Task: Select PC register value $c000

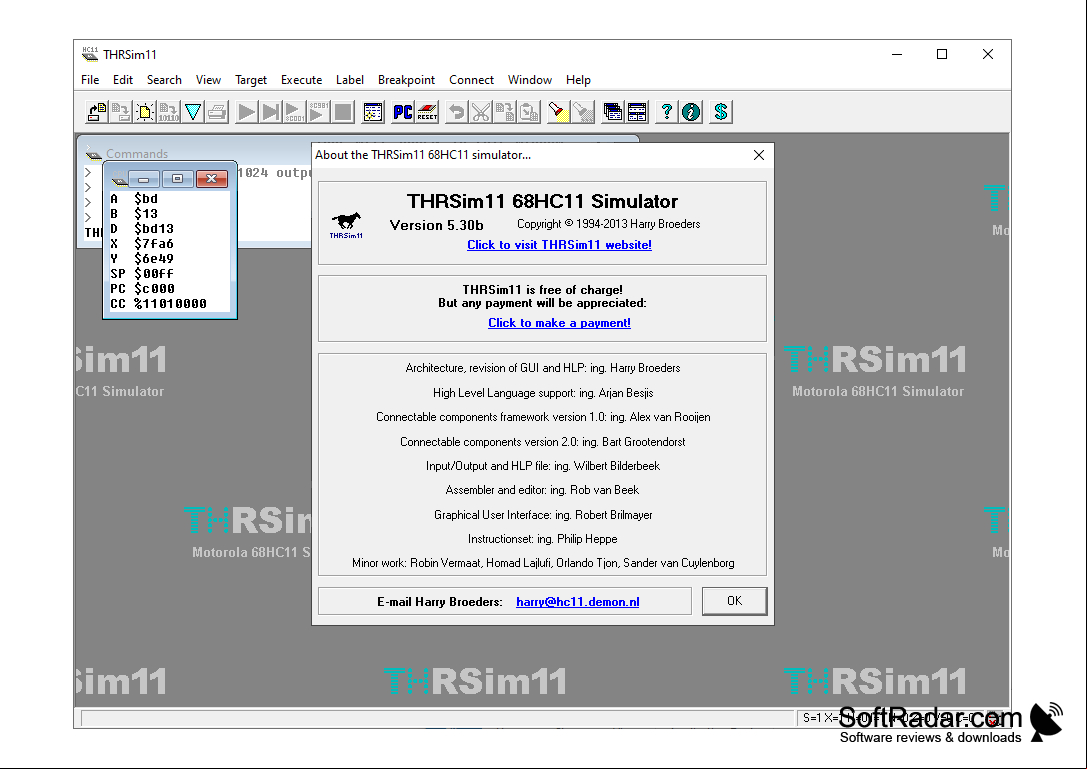Action: pyautogui.click(x=154, y=288)
